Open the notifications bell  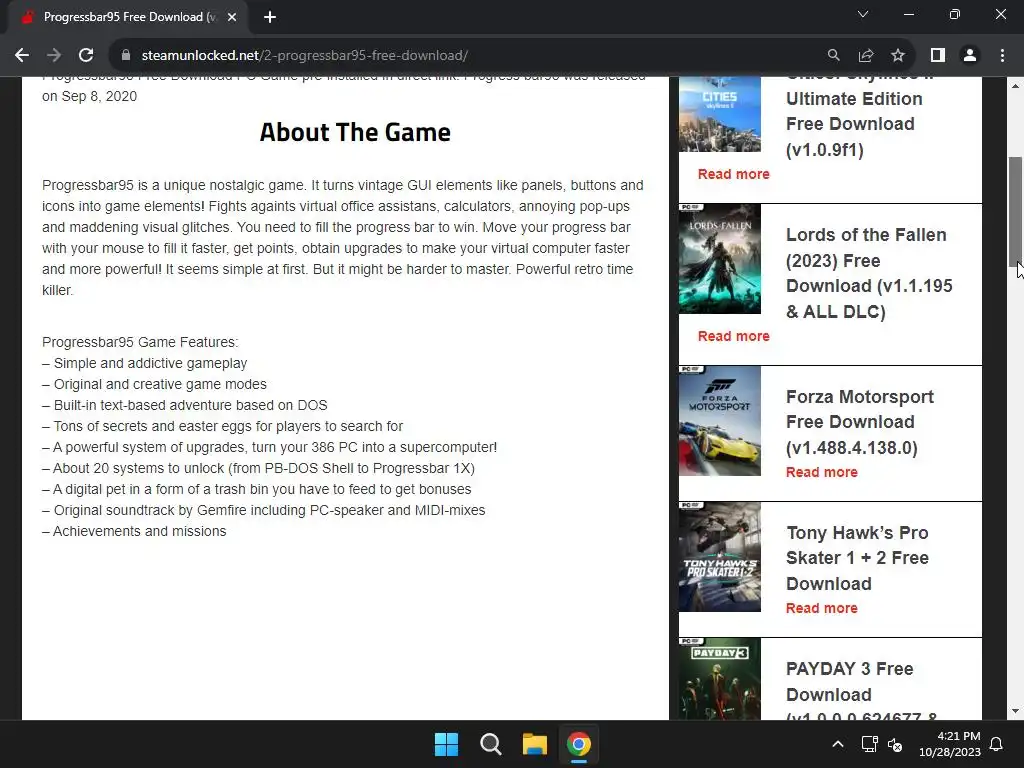(x=997, y=744)
